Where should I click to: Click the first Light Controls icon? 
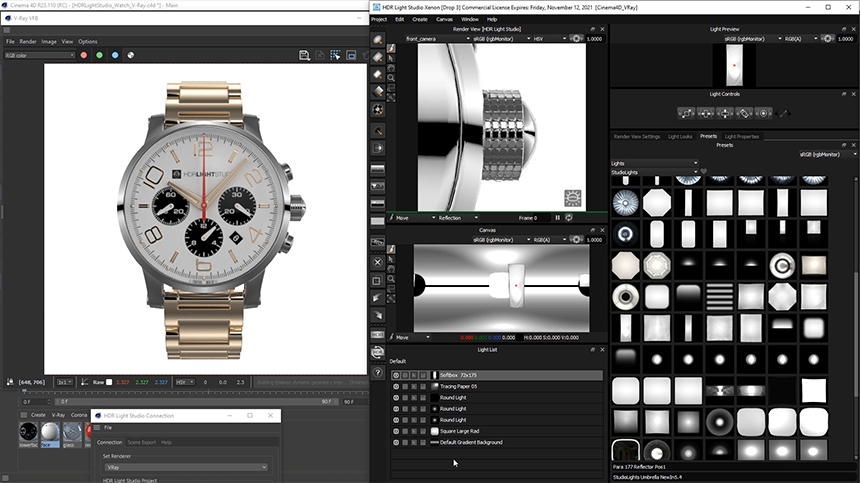pos(686,113)
